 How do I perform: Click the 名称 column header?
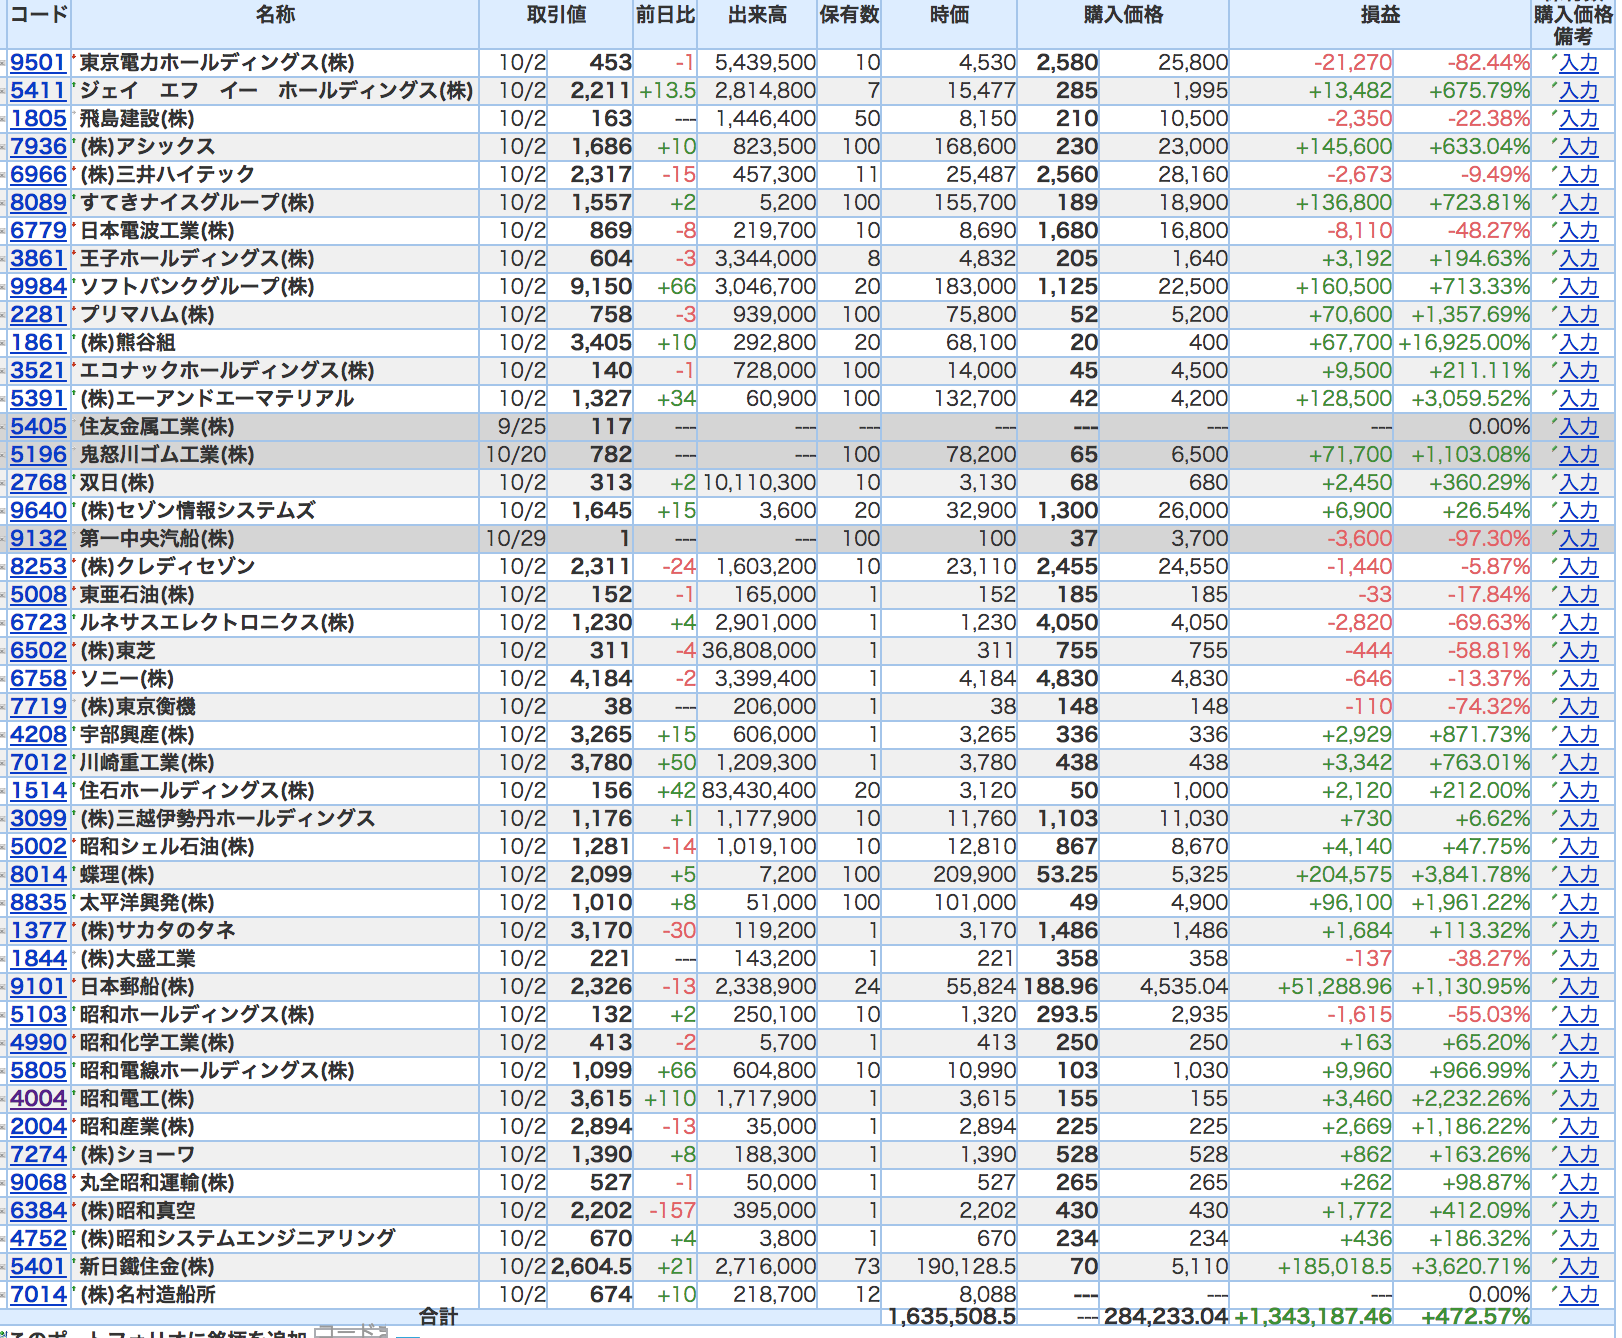pos(275,14)
